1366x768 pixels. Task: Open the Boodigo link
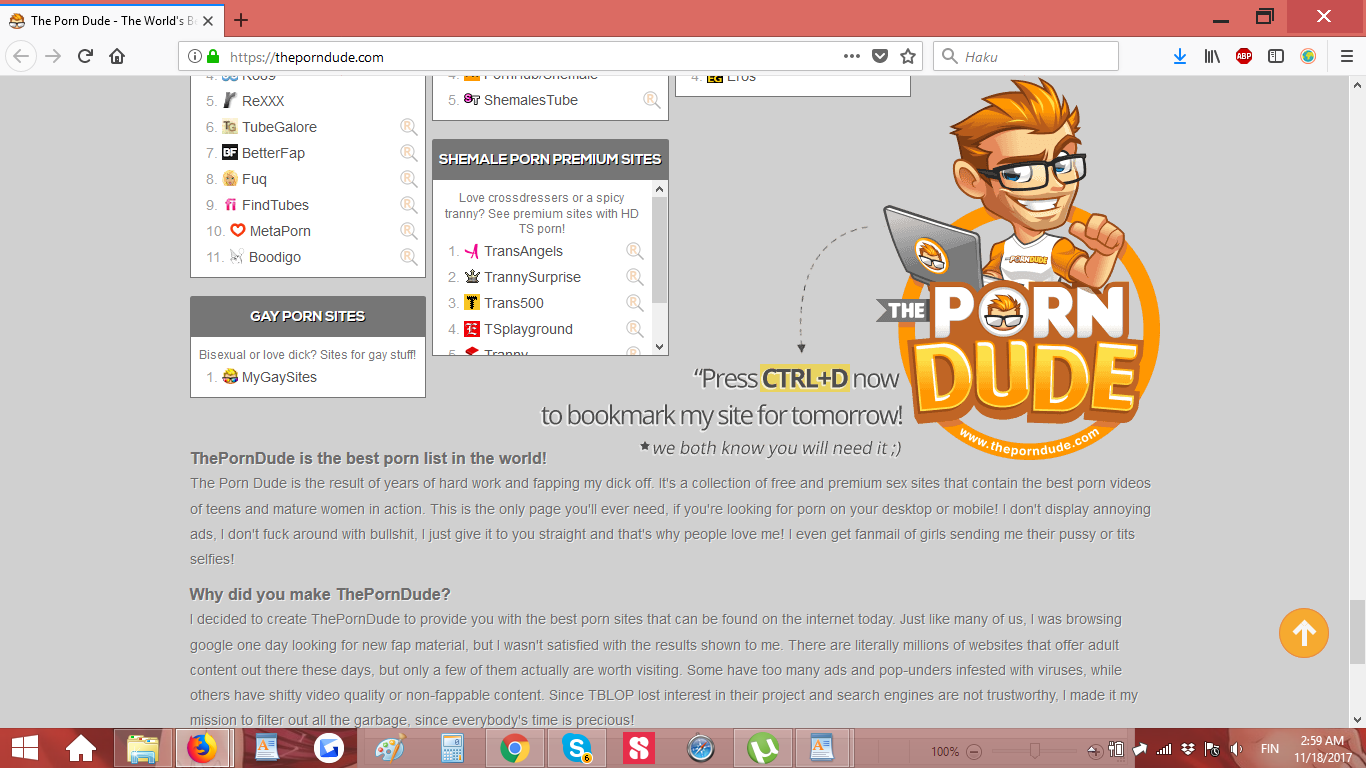click(x=275, y=257)
